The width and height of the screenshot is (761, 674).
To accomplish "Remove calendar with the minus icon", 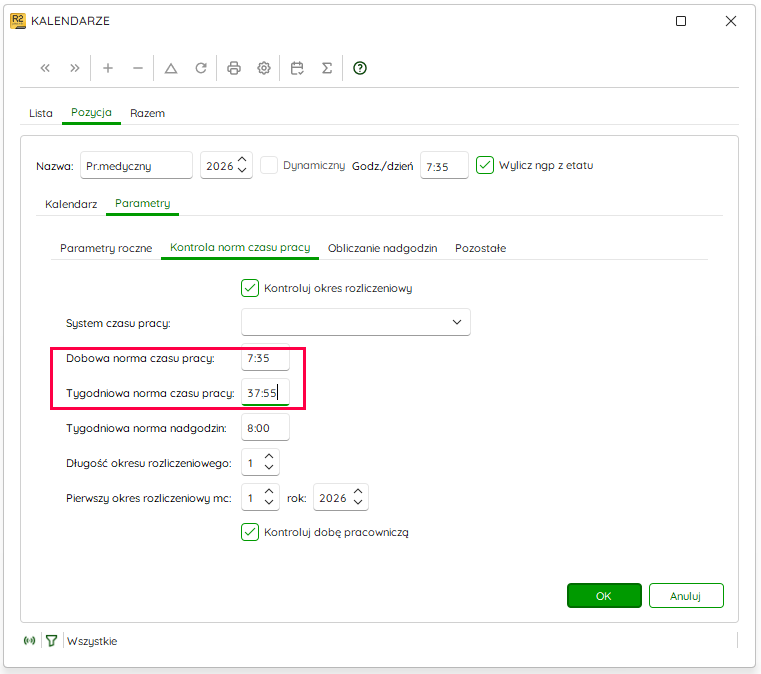I will tap(138, 68).
